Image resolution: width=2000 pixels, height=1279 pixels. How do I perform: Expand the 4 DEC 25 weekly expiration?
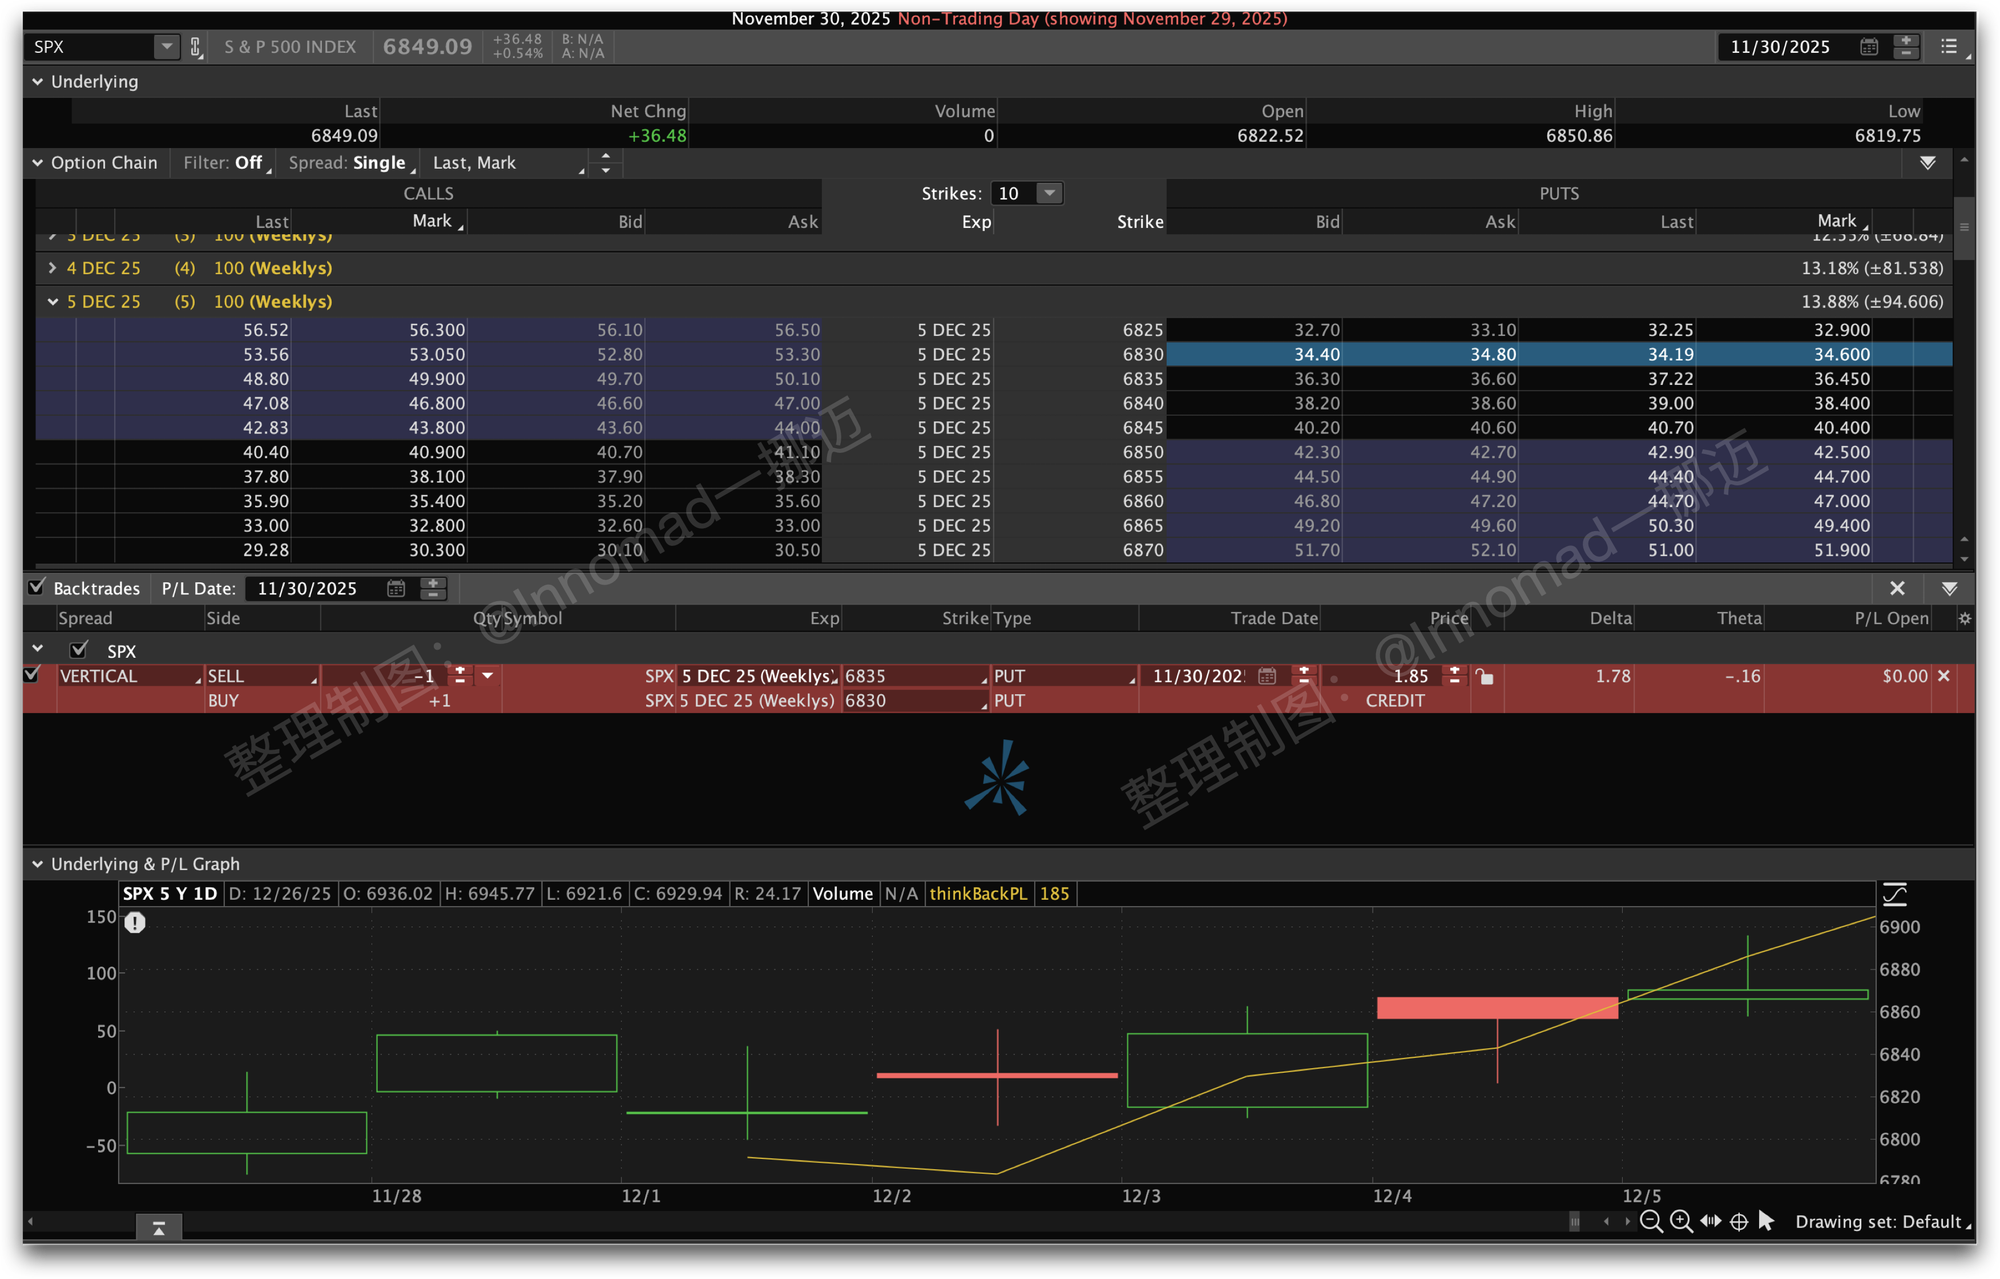(x=52, y=268)
